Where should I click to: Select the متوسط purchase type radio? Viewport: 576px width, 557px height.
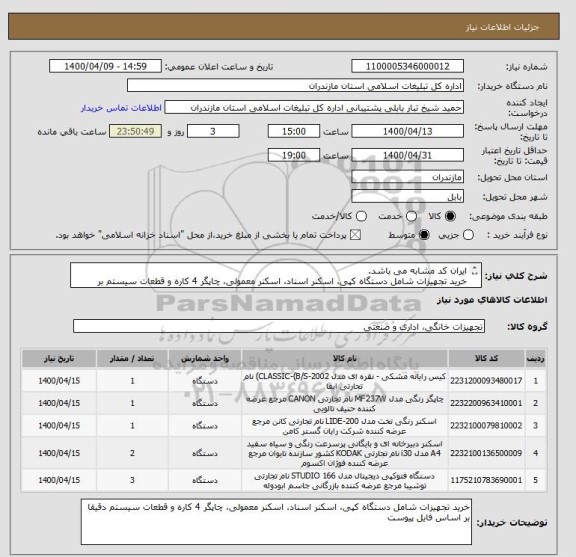(424, 235)
